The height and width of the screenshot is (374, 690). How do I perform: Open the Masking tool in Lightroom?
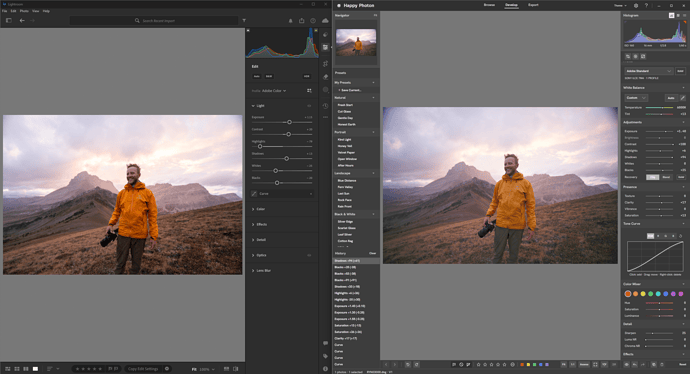click(325, 90)
